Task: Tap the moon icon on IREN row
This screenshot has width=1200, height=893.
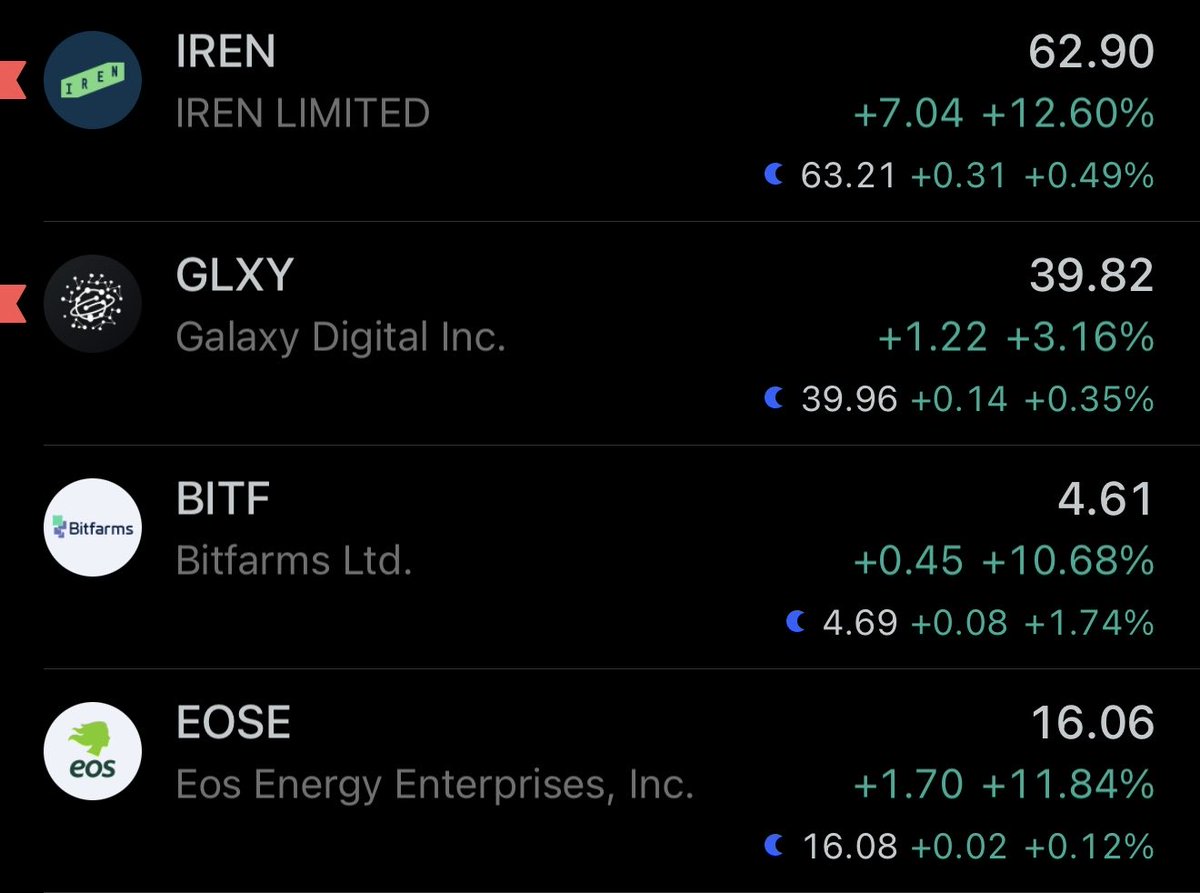Action: click(x=774, y=176)
